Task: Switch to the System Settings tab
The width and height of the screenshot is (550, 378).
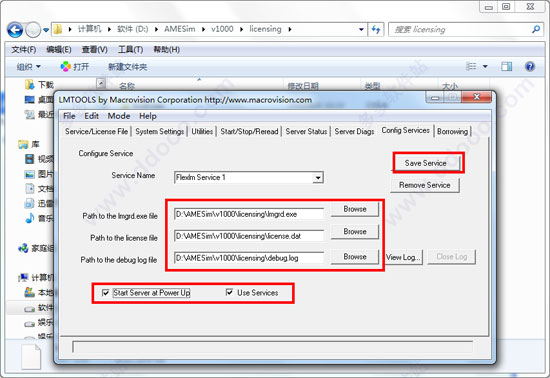Action: (x=159, y=131)
